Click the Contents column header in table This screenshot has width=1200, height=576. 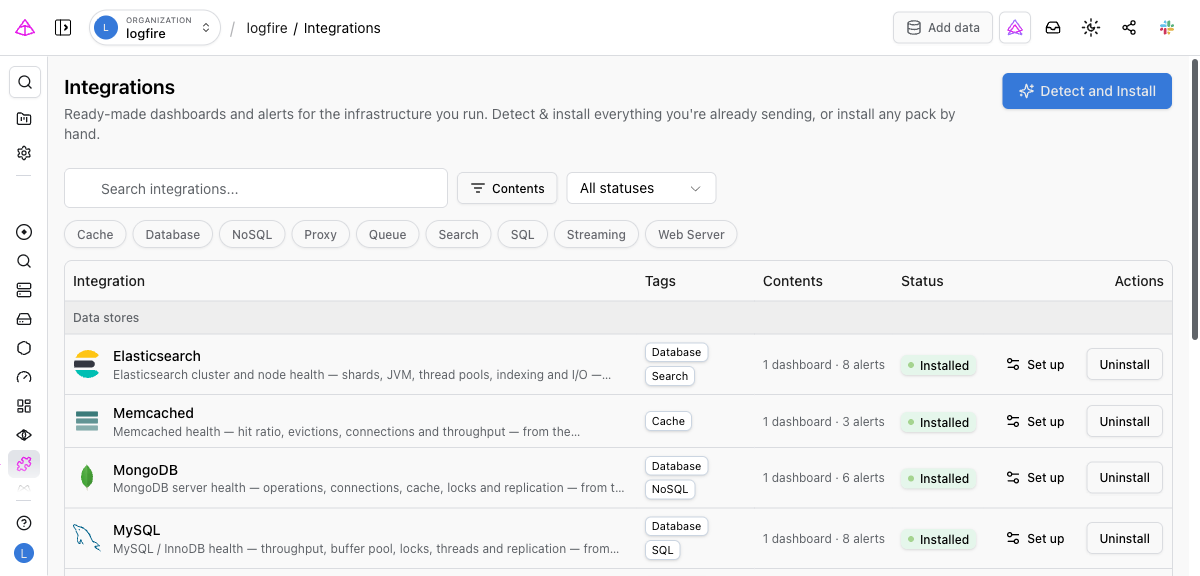[793, 281]
